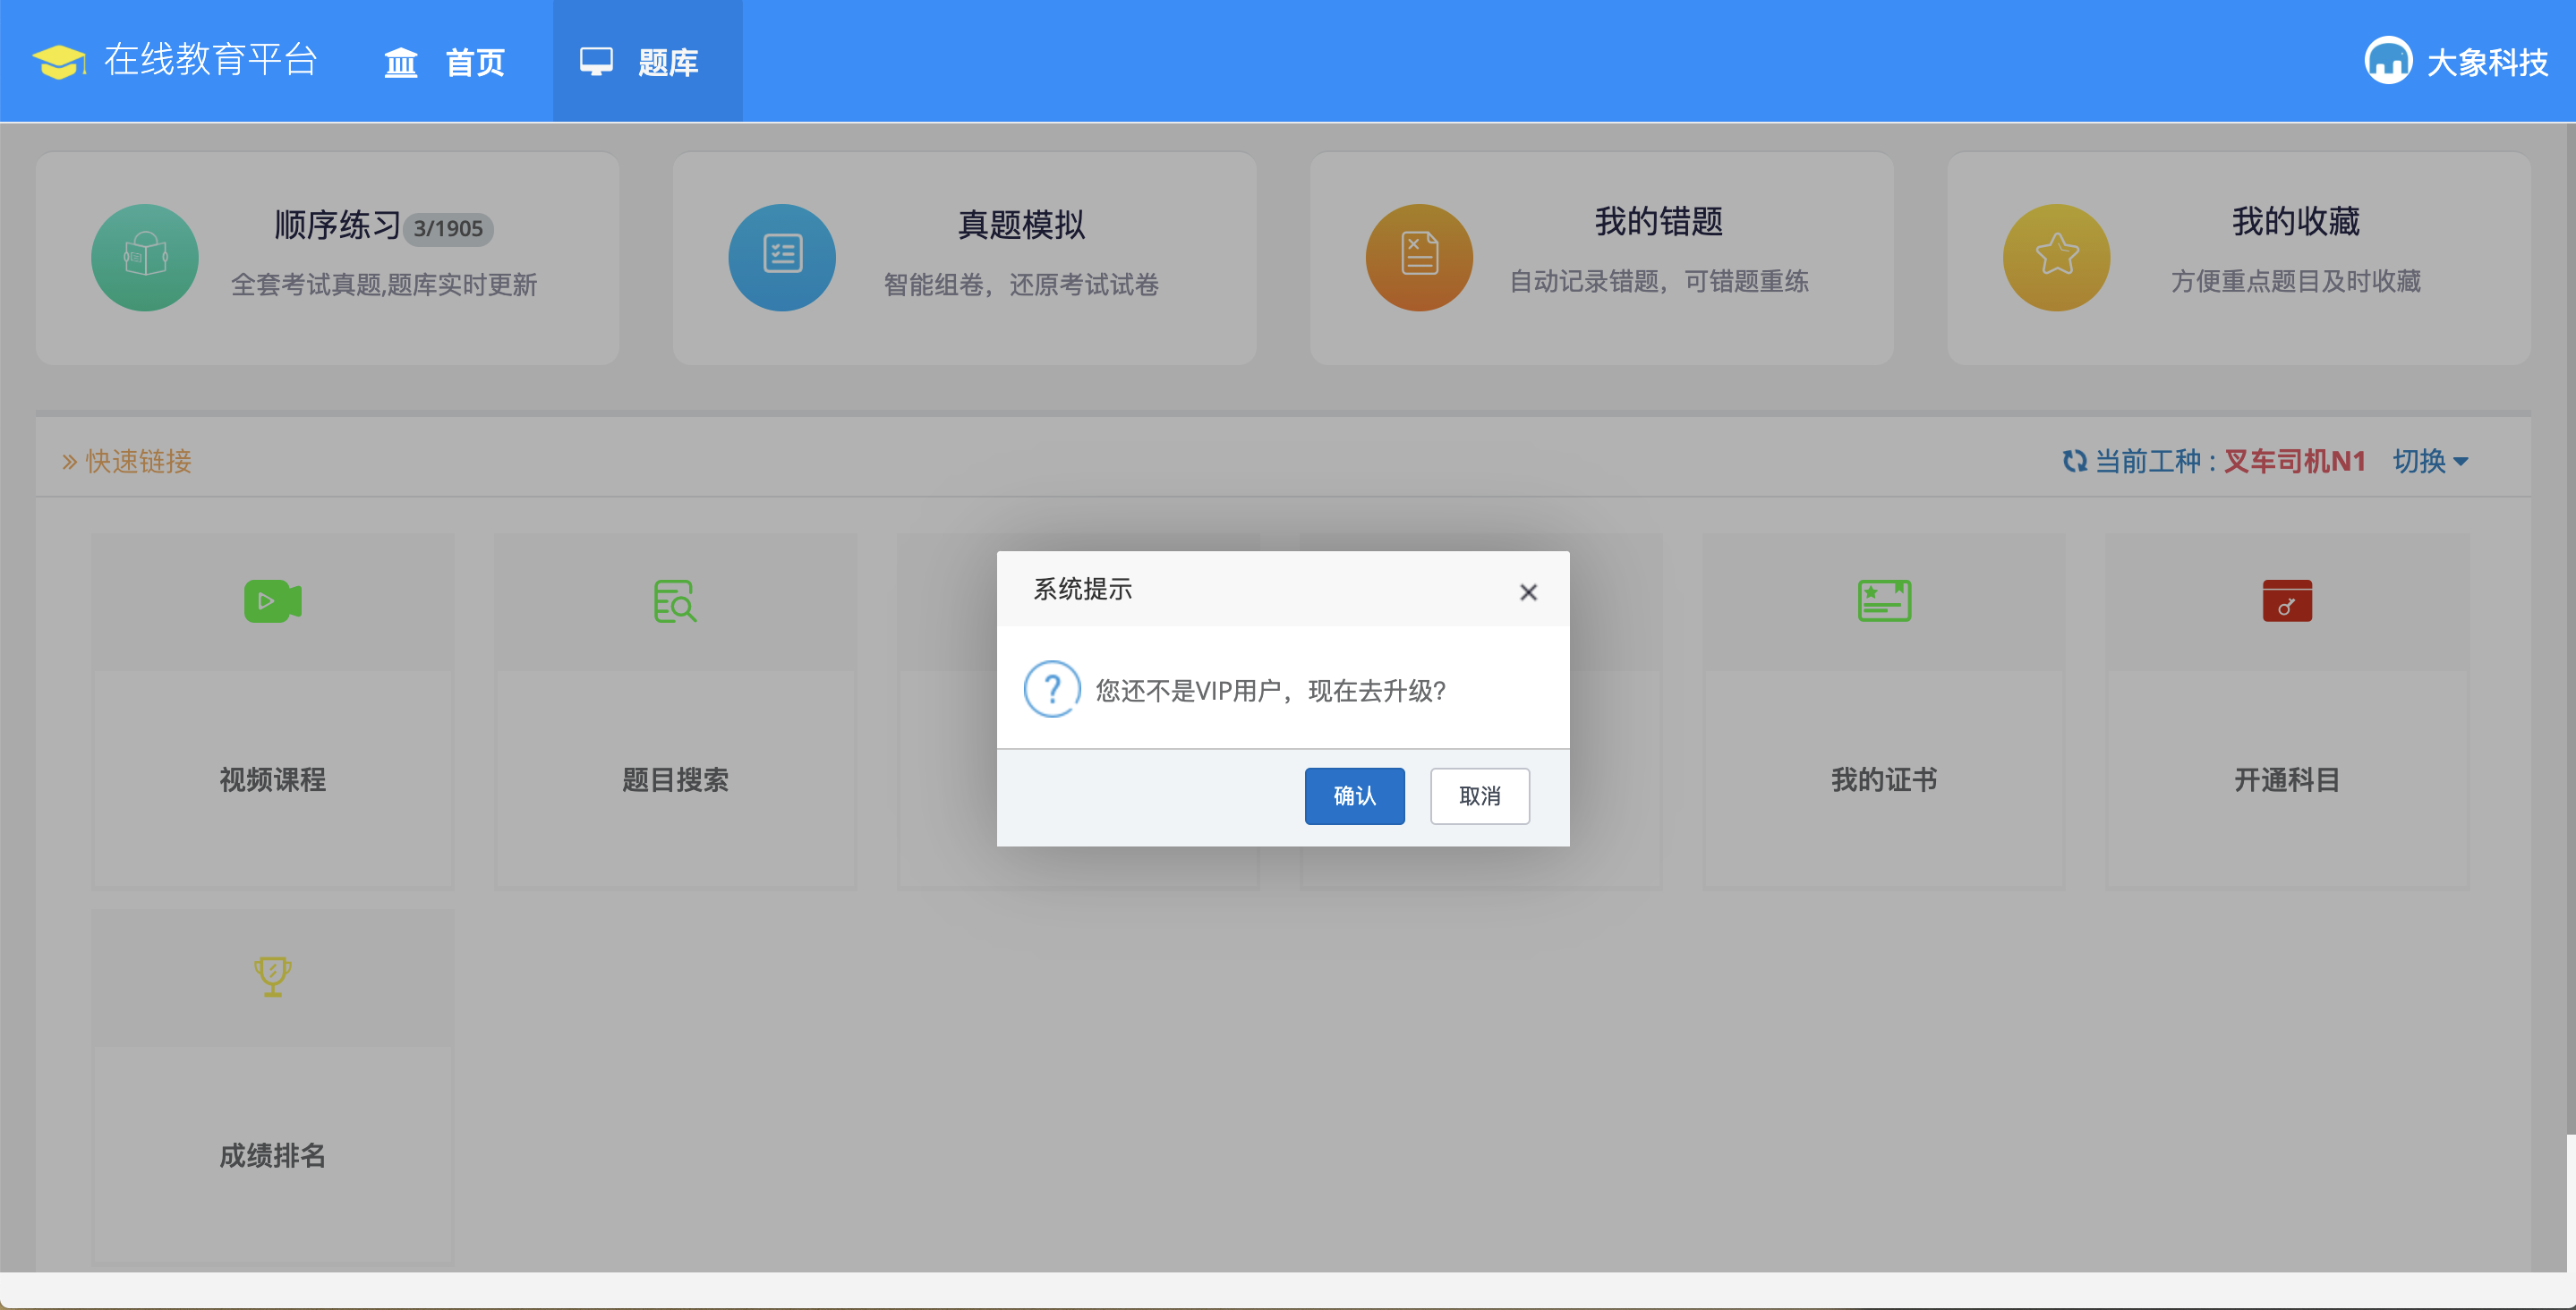The width and height of the screenshot is (2576, 1310).
Task: Click the refresh icon beside 当前工种
Action: [2074, 461]
